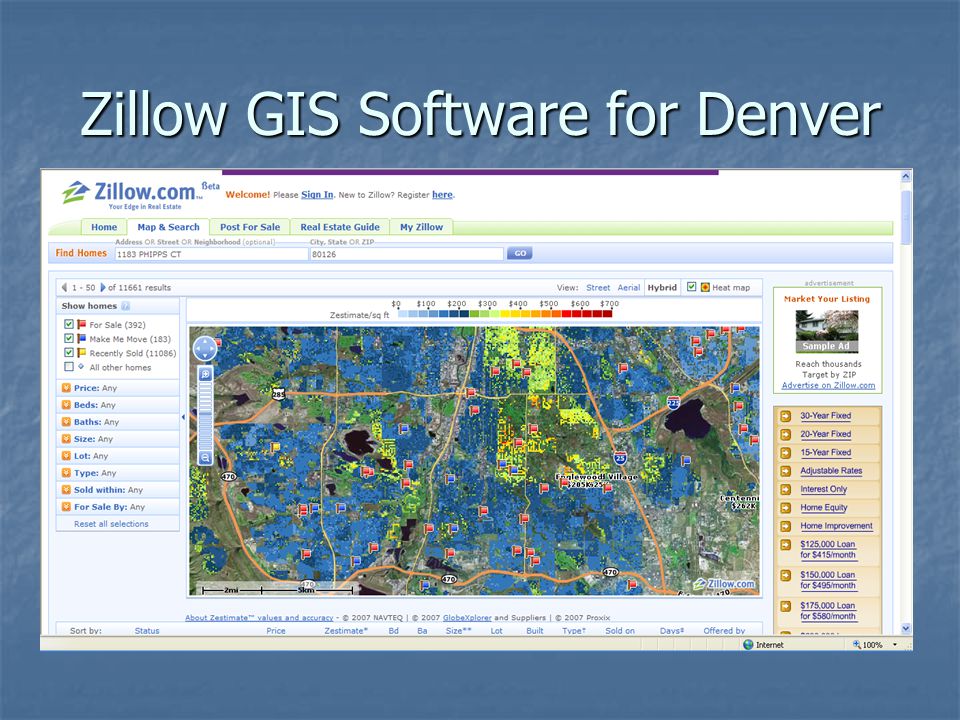The image size is (960, 720).
Task: Click the Zillow.com house logo
Action: (x=76, y=192)
